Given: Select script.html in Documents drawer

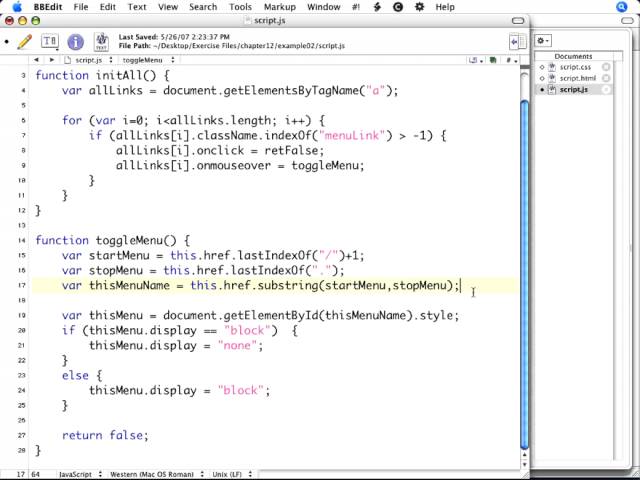Looking at the screenshot, I should point(577,78).
